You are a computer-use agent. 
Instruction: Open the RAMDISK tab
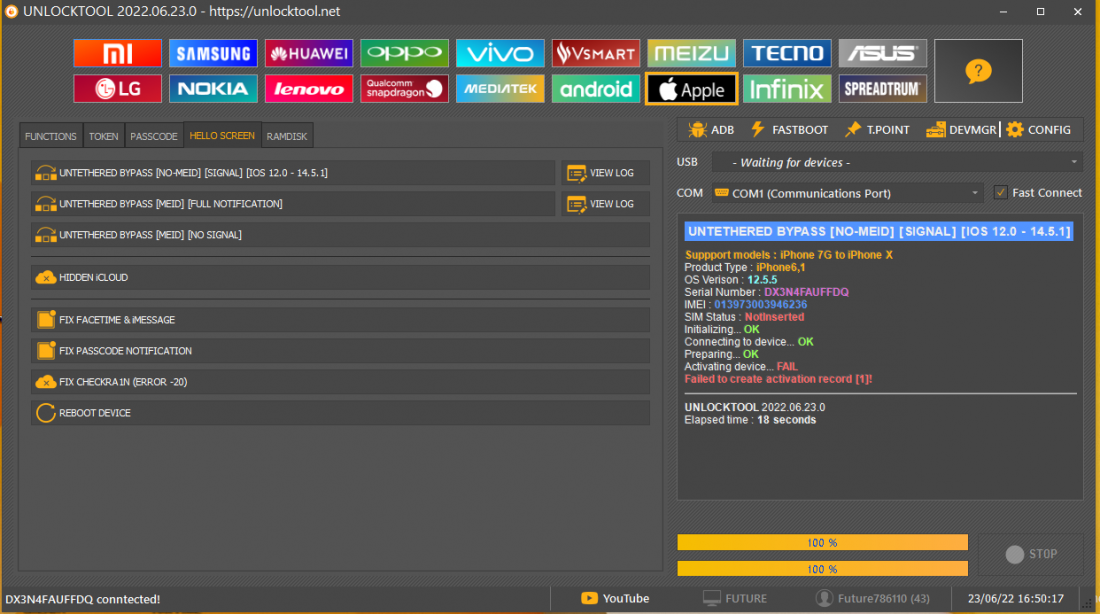(x=287, y=136)
